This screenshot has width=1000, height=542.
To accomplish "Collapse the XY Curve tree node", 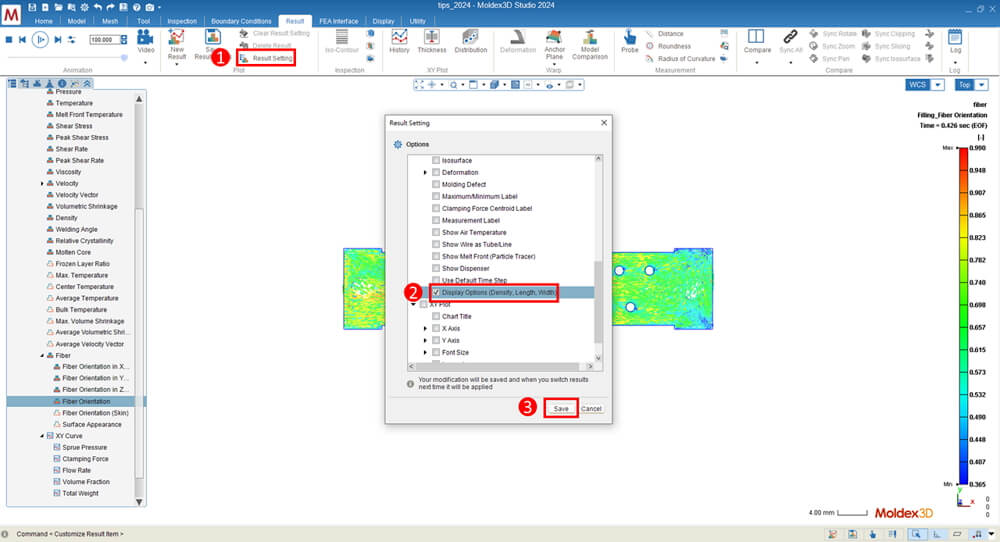I will coord(42,436).
